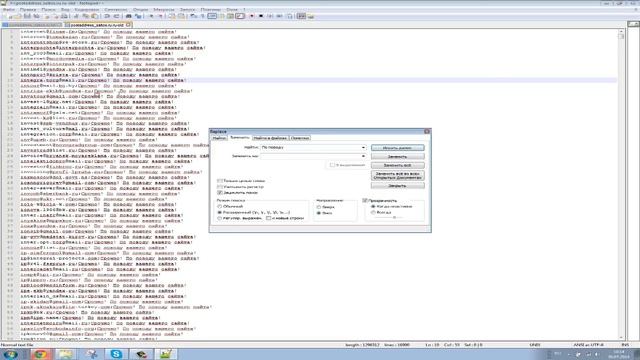Image resolution: width=640 pixels, height=360 pixels.
Task: Click the Paste toolbar icon
Action: tap(94, 16)
